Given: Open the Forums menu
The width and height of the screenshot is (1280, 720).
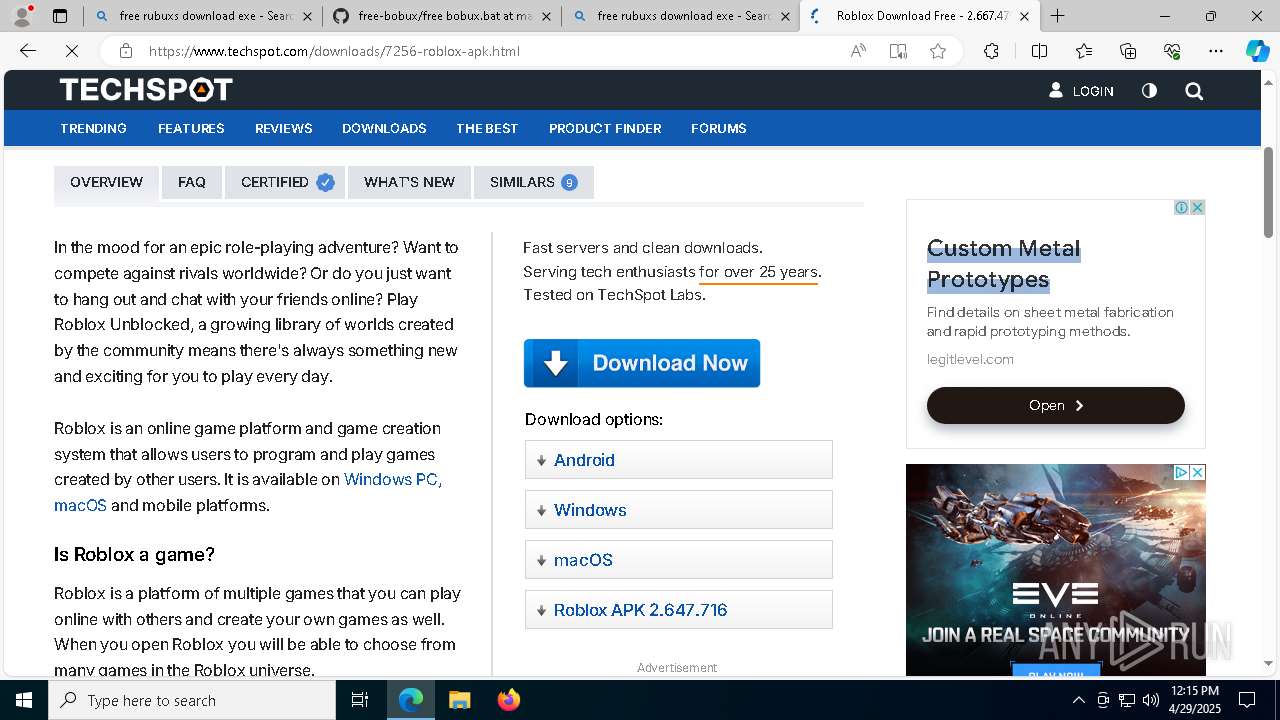Looking at the screenshot, I should [718, 128].
